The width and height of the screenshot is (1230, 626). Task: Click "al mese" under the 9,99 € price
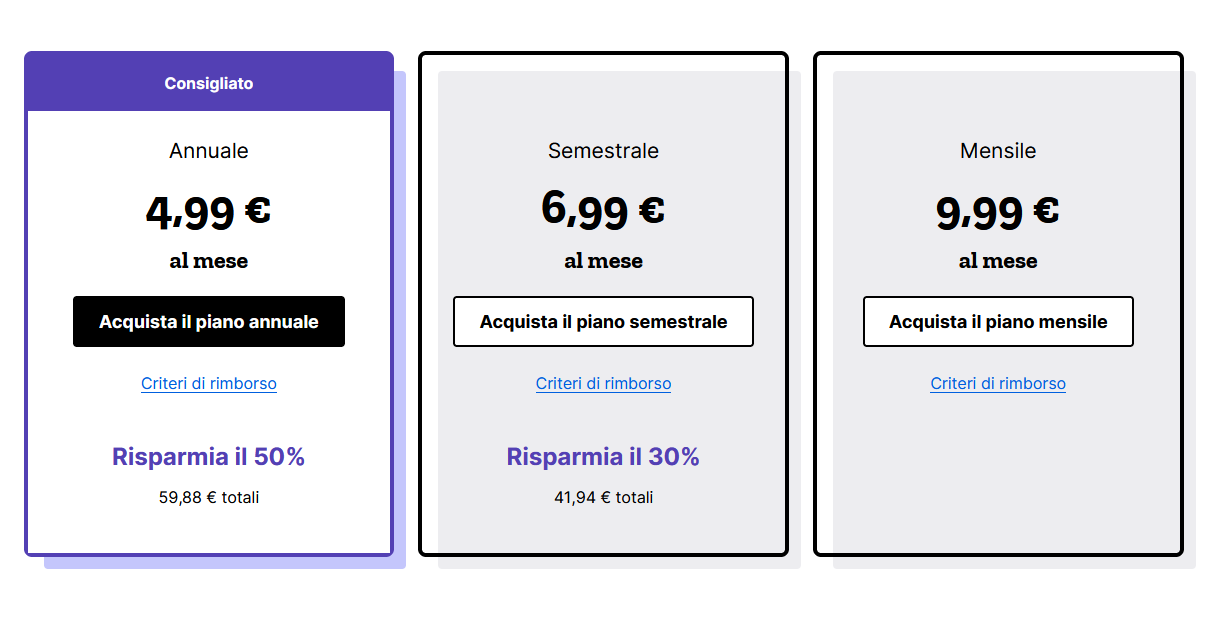click(x=998, y=261)
